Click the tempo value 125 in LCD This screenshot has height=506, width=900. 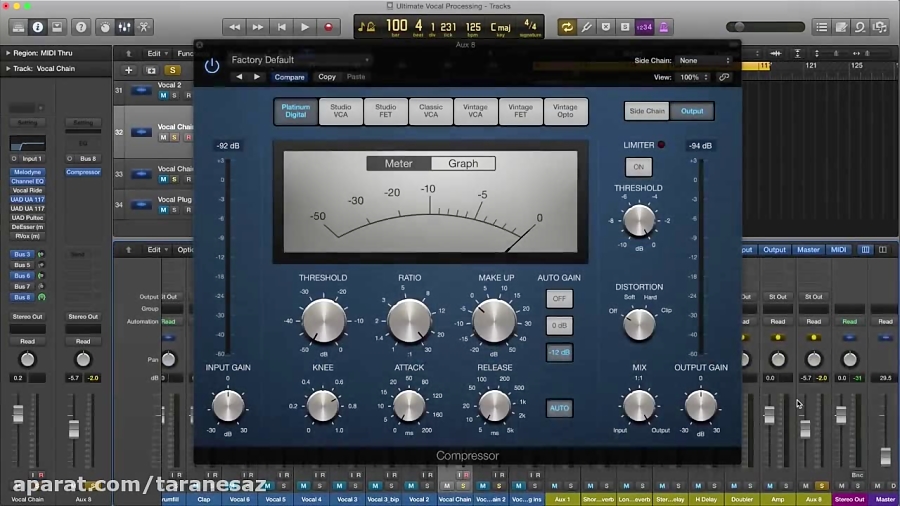pos(474,27)
